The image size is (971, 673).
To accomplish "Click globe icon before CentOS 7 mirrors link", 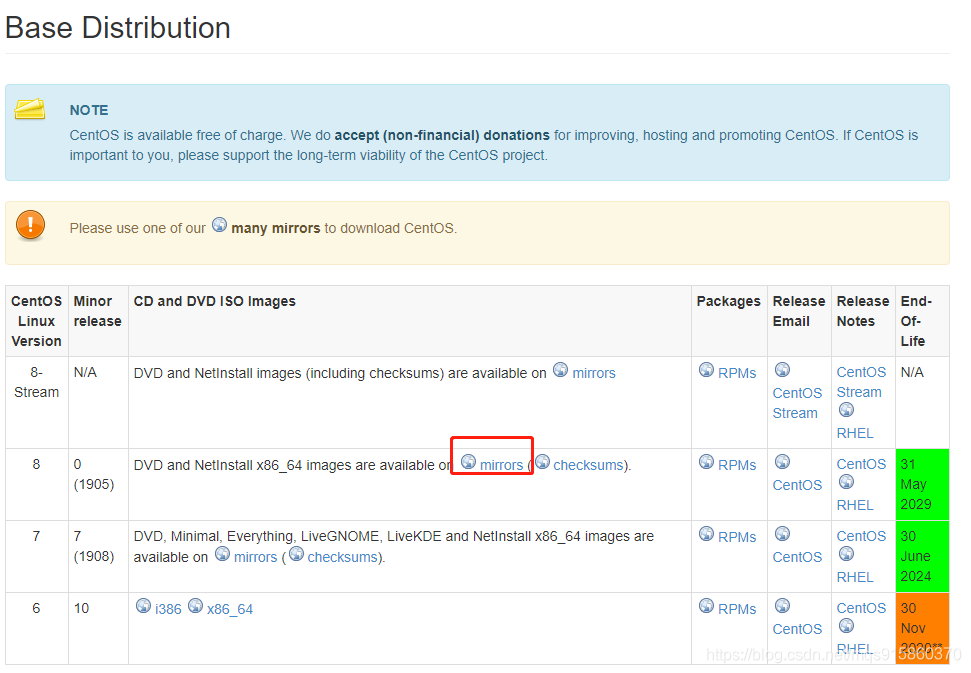I will (222, 554).
